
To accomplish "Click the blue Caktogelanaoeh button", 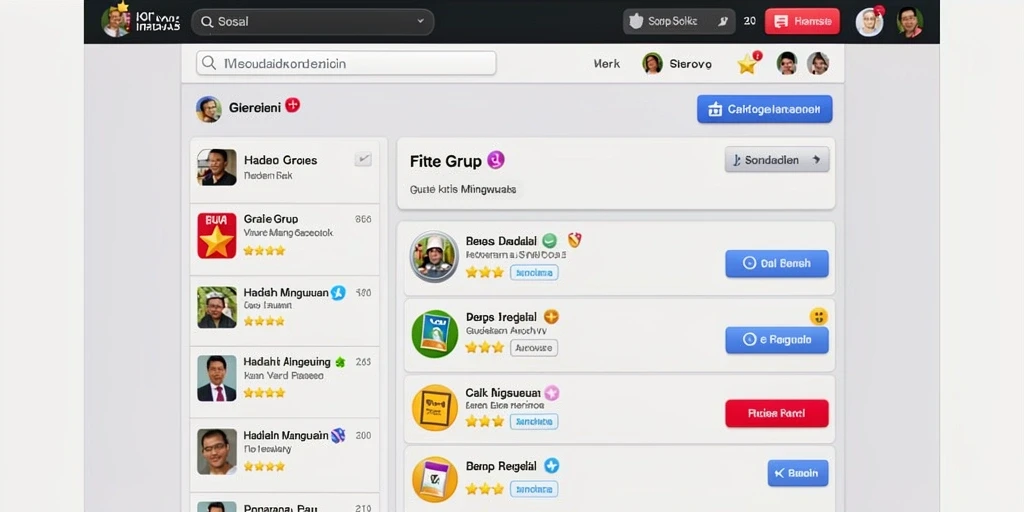I will coord(765,109).
